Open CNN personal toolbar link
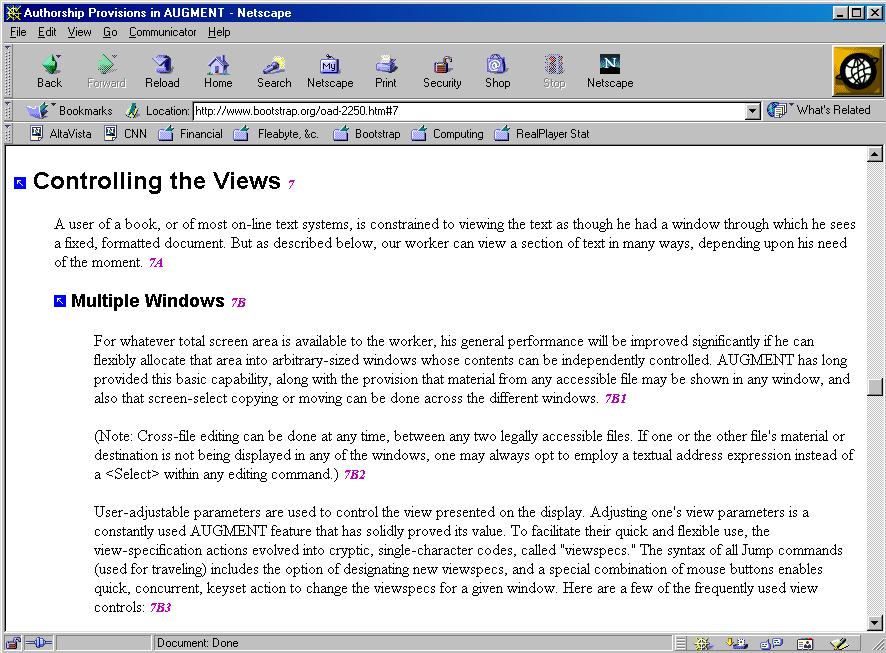The height and width of the screenshot is (653, 886). (125, 134)
